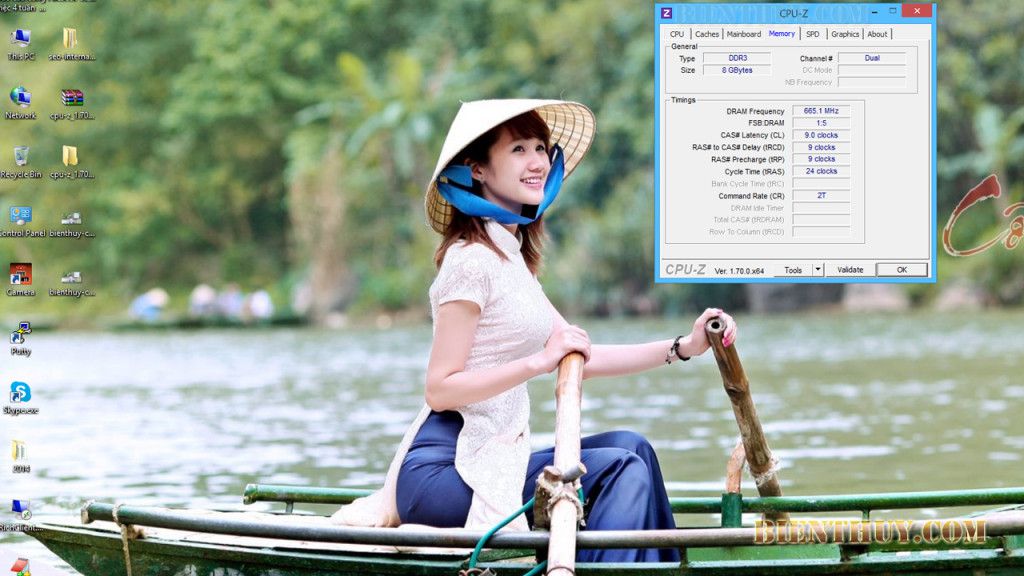Select the Skype.exe desktop icon

(x=20, y=397)
